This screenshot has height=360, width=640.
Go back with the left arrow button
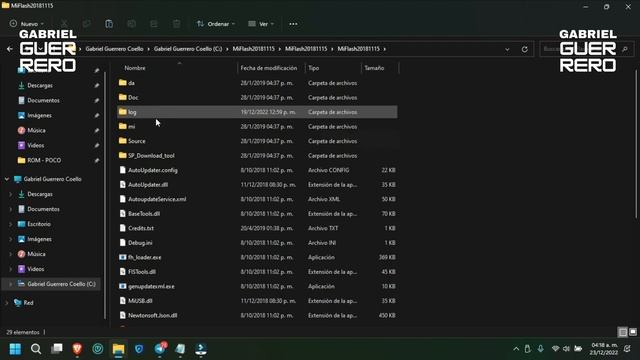(10, 49)
